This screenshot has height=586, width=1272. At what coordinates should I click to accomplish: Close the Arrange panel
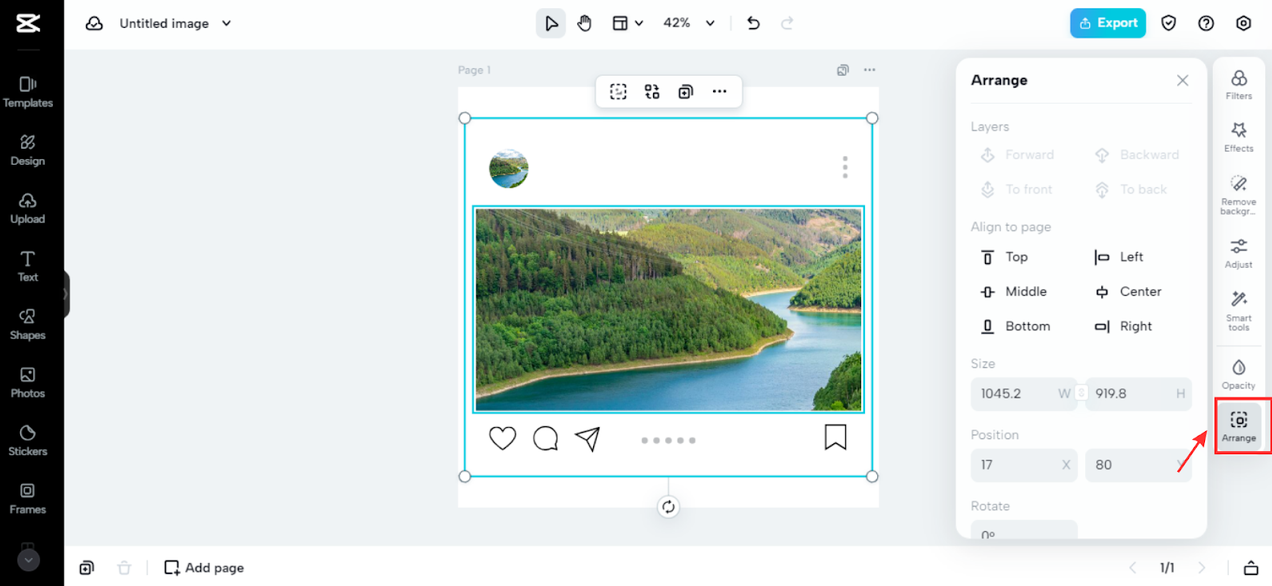pos(1182,80)
